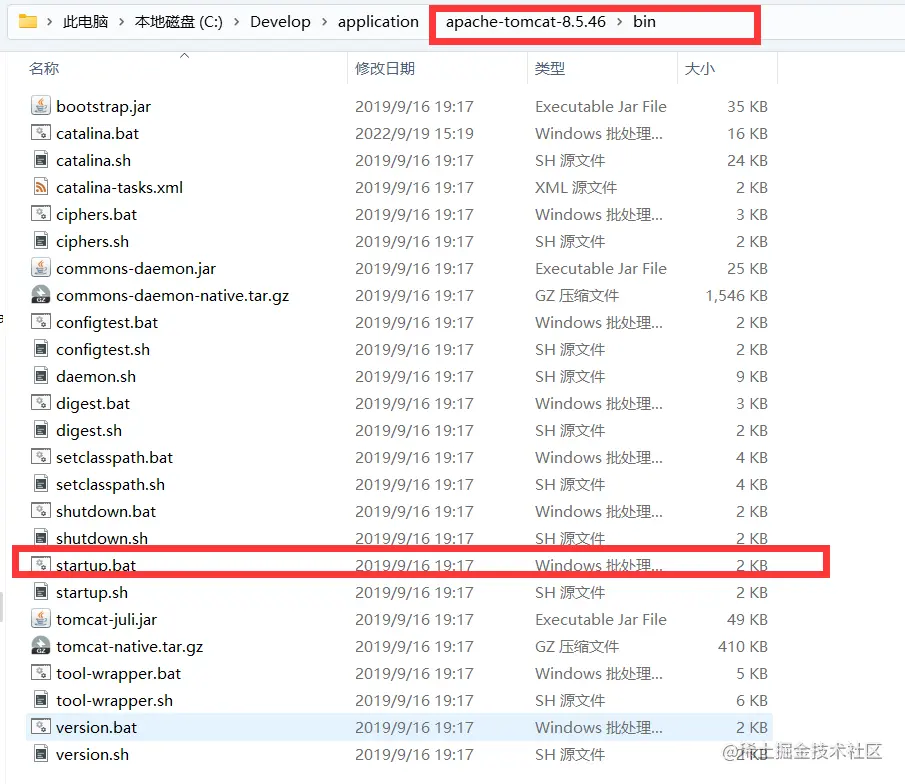This screenshot has width=905, height=784.
Task: Click the 1,546 KB size cell
Action: [736, 296]
